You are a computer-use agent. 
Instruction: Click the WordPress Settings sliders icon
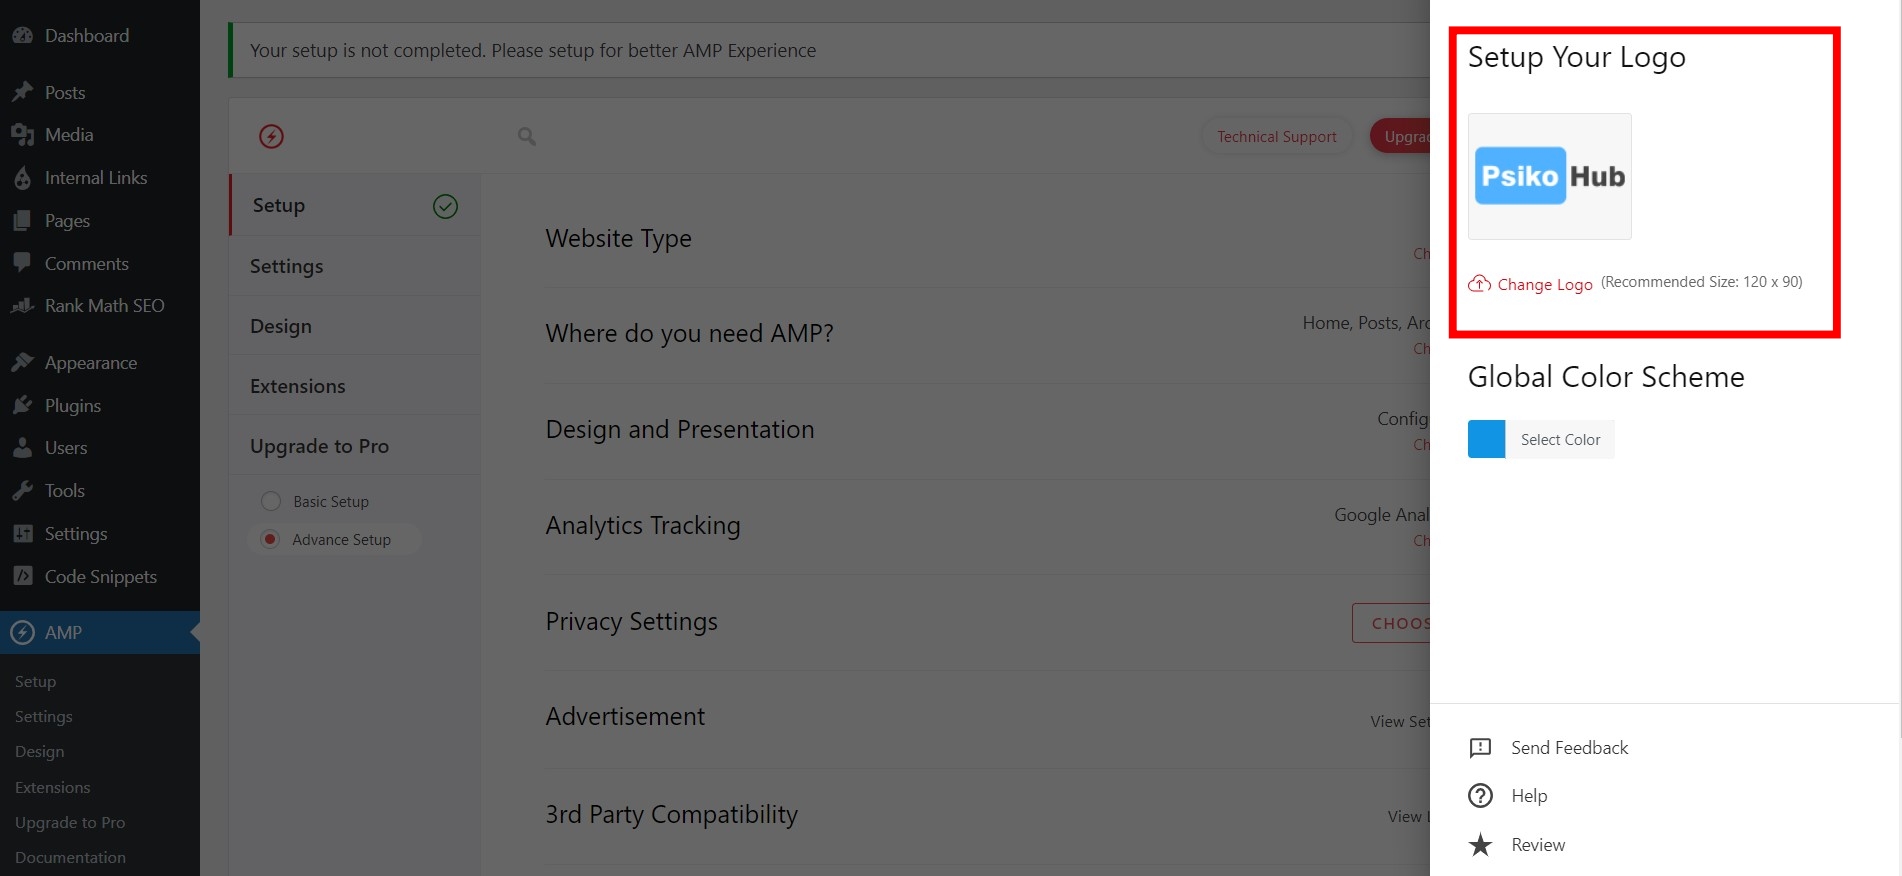point(22,534)
